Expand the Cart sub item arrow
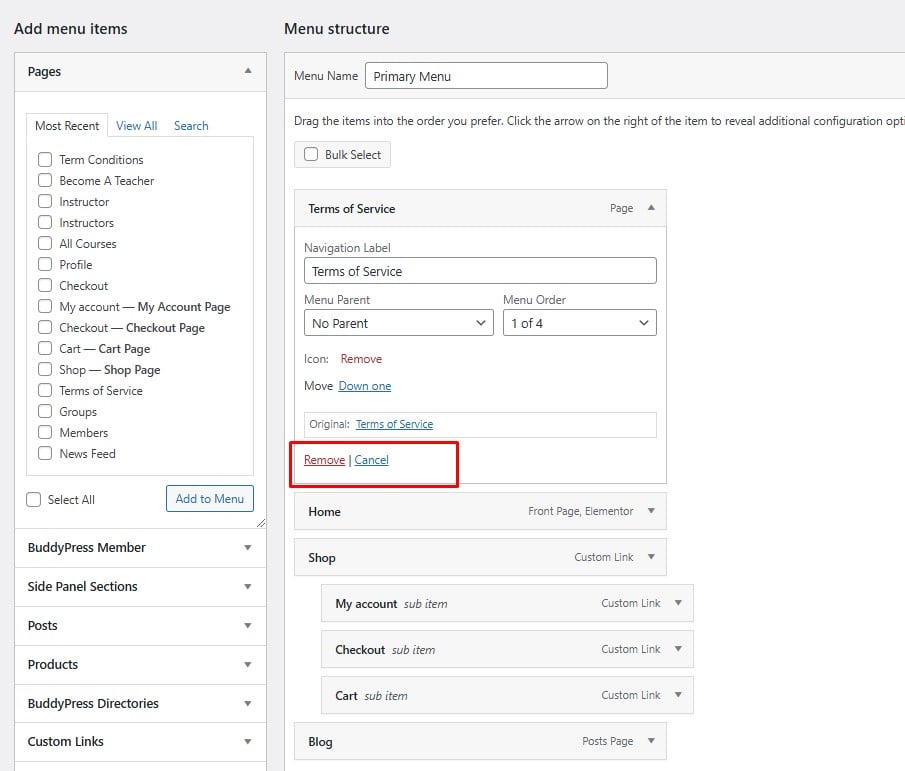The image size is (905, 771). (x=678, y=695)
